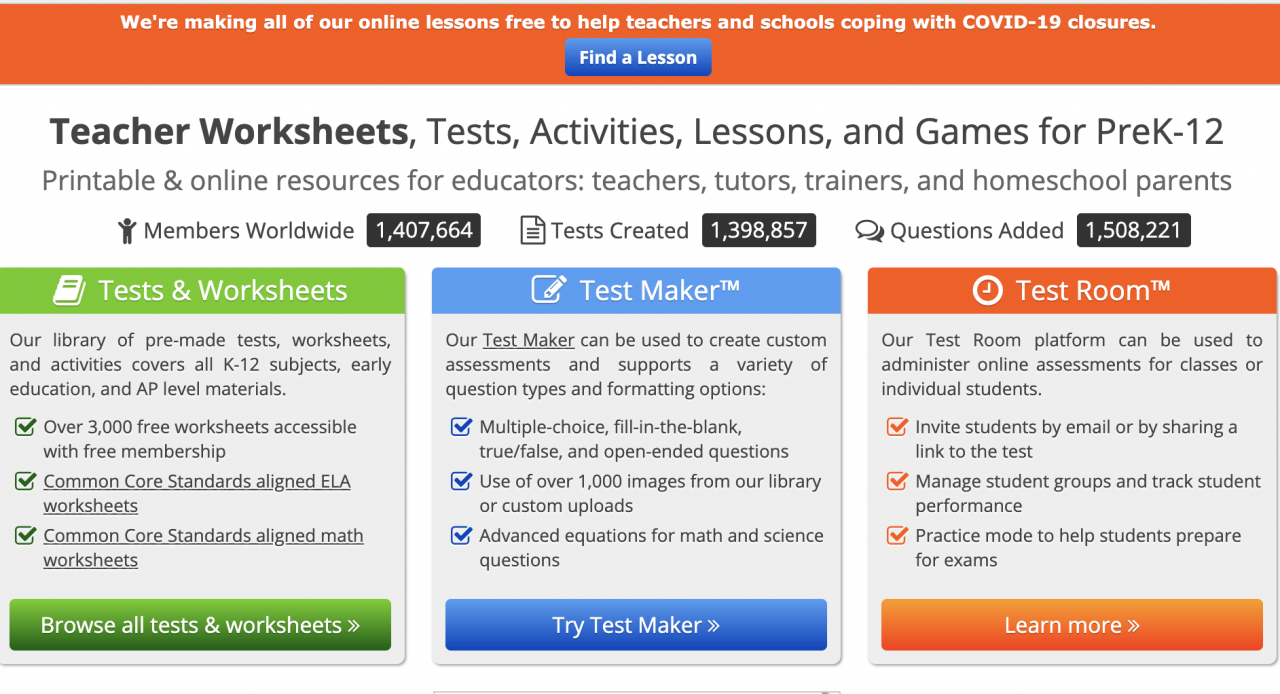1280x694 pixels.
Task: Open Common Core aligned ELA worksheets link
Action: pyautogui.click(x=196, y=481)
